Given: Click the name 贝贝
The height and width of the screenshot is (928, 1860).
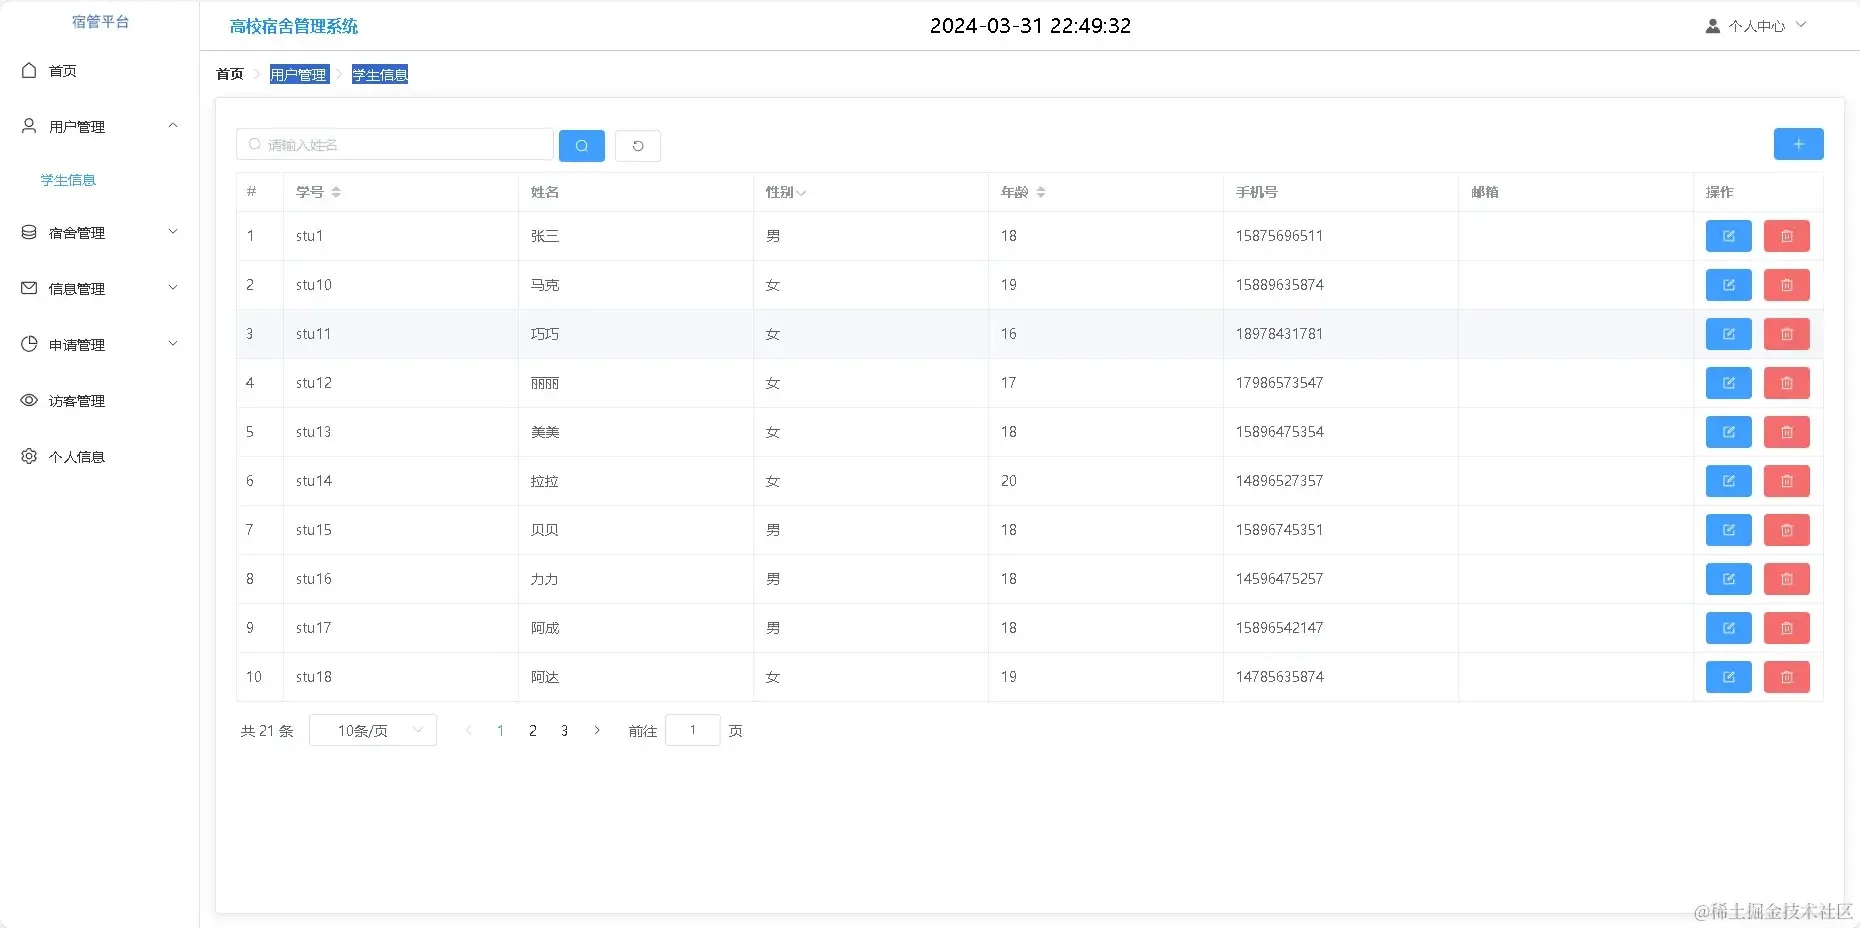Looking at the screenshot, I should pos(545,530).
